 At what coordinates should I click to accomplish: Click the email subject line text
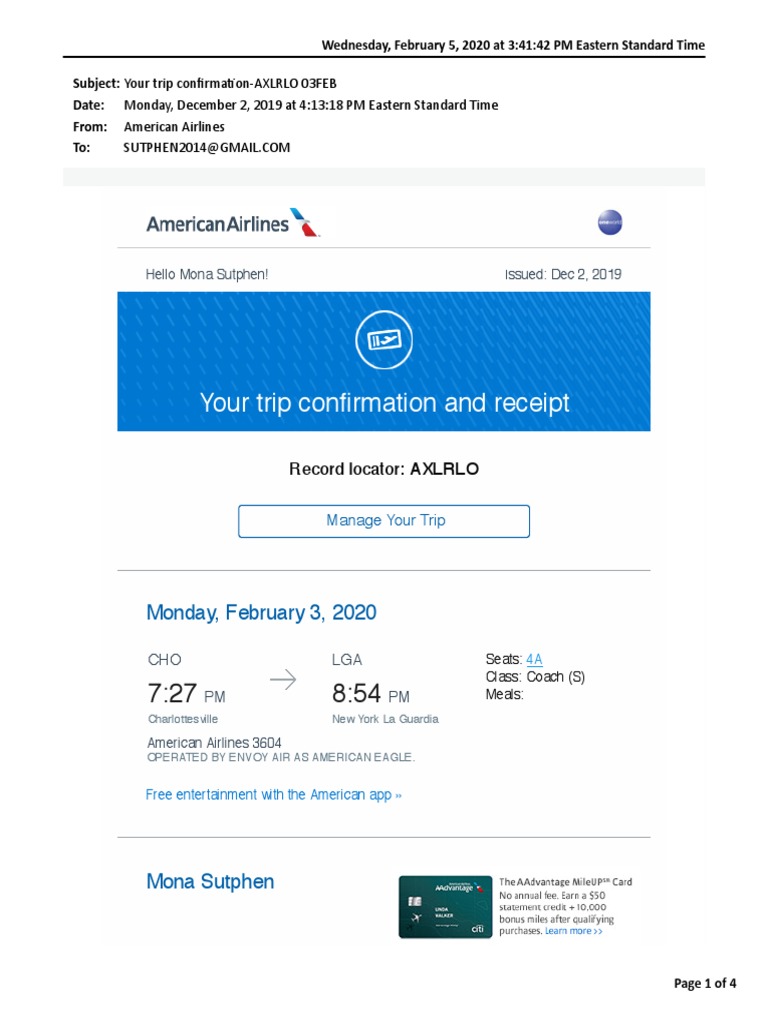[x=237, y=83]
